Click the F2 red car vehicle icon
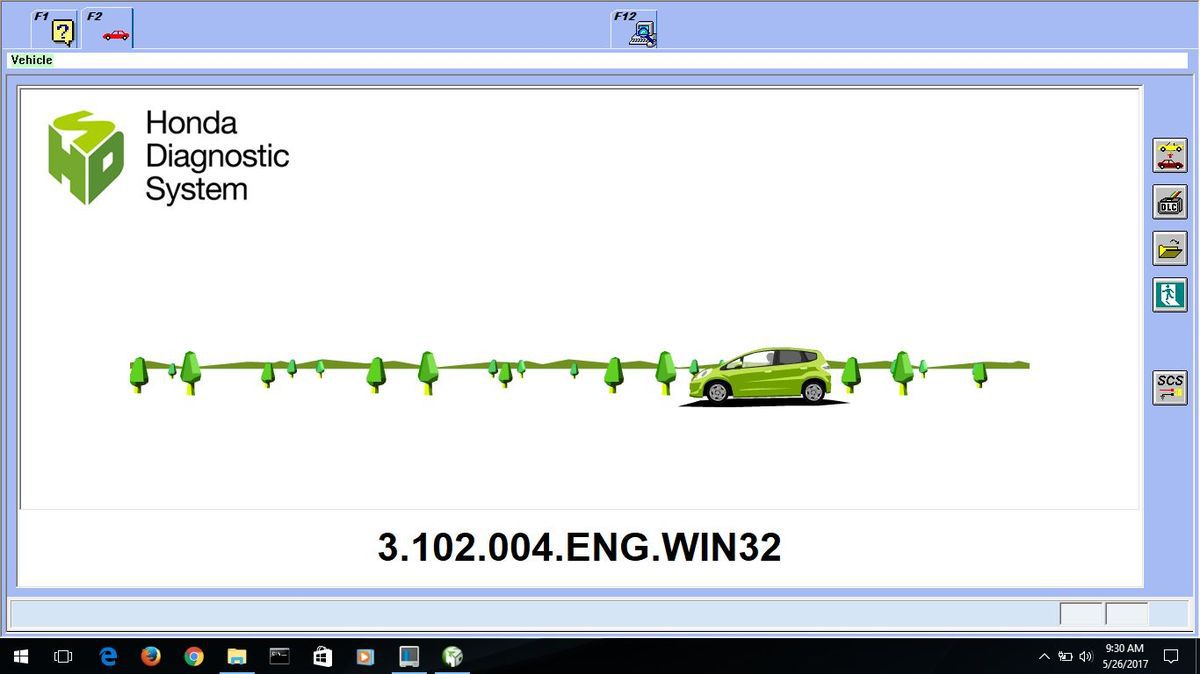 coord(108,29)
